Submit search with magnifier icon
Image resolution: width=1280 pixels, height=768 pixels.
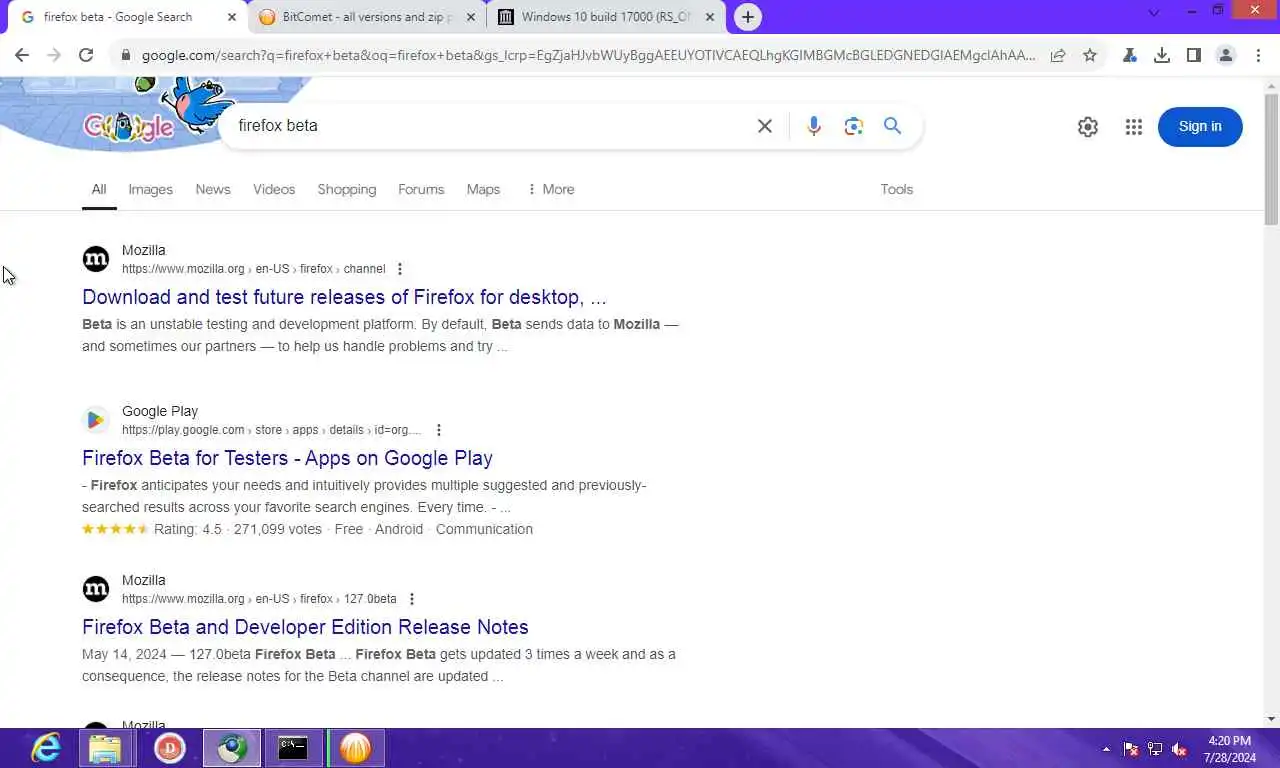(x=892, y=126)
